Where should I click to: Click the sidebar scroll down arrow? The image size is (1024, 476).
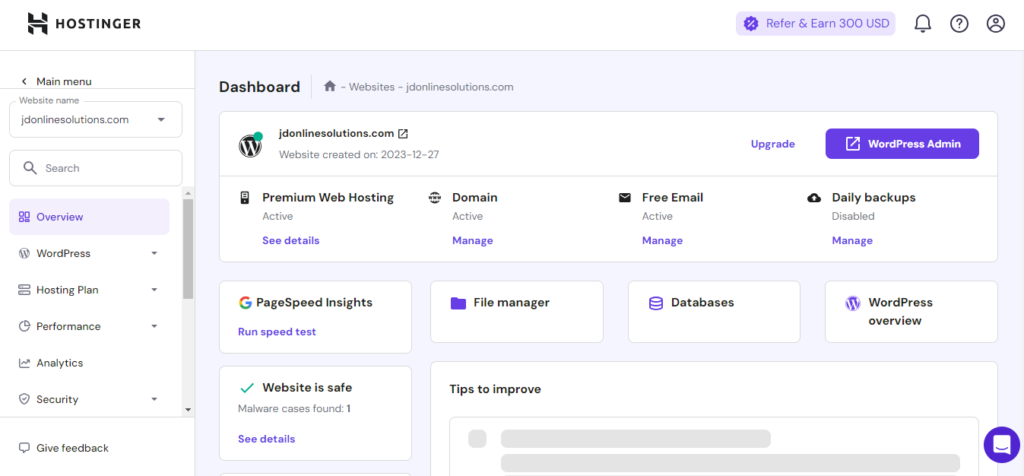188,410
